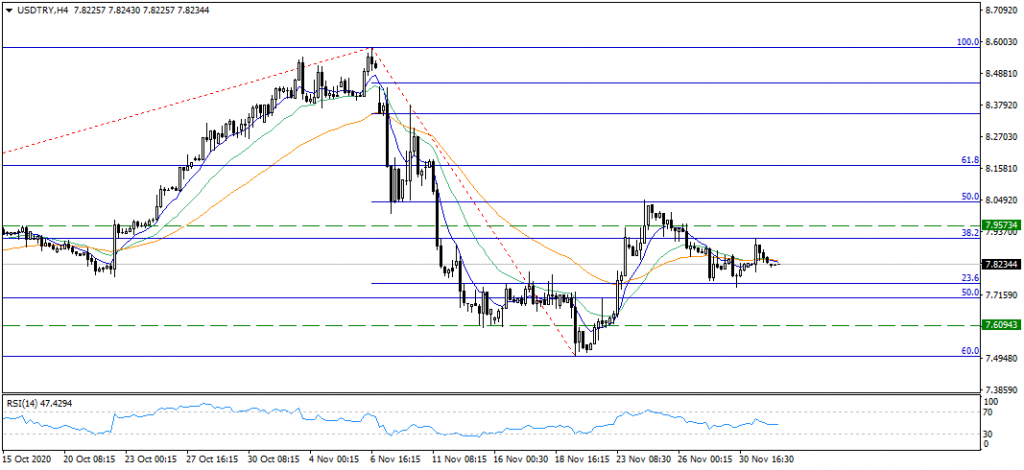Viewport: 1024px width, 470px height.
Task: Click the 7.38590 price axis label
Action: pos(1000,389)
